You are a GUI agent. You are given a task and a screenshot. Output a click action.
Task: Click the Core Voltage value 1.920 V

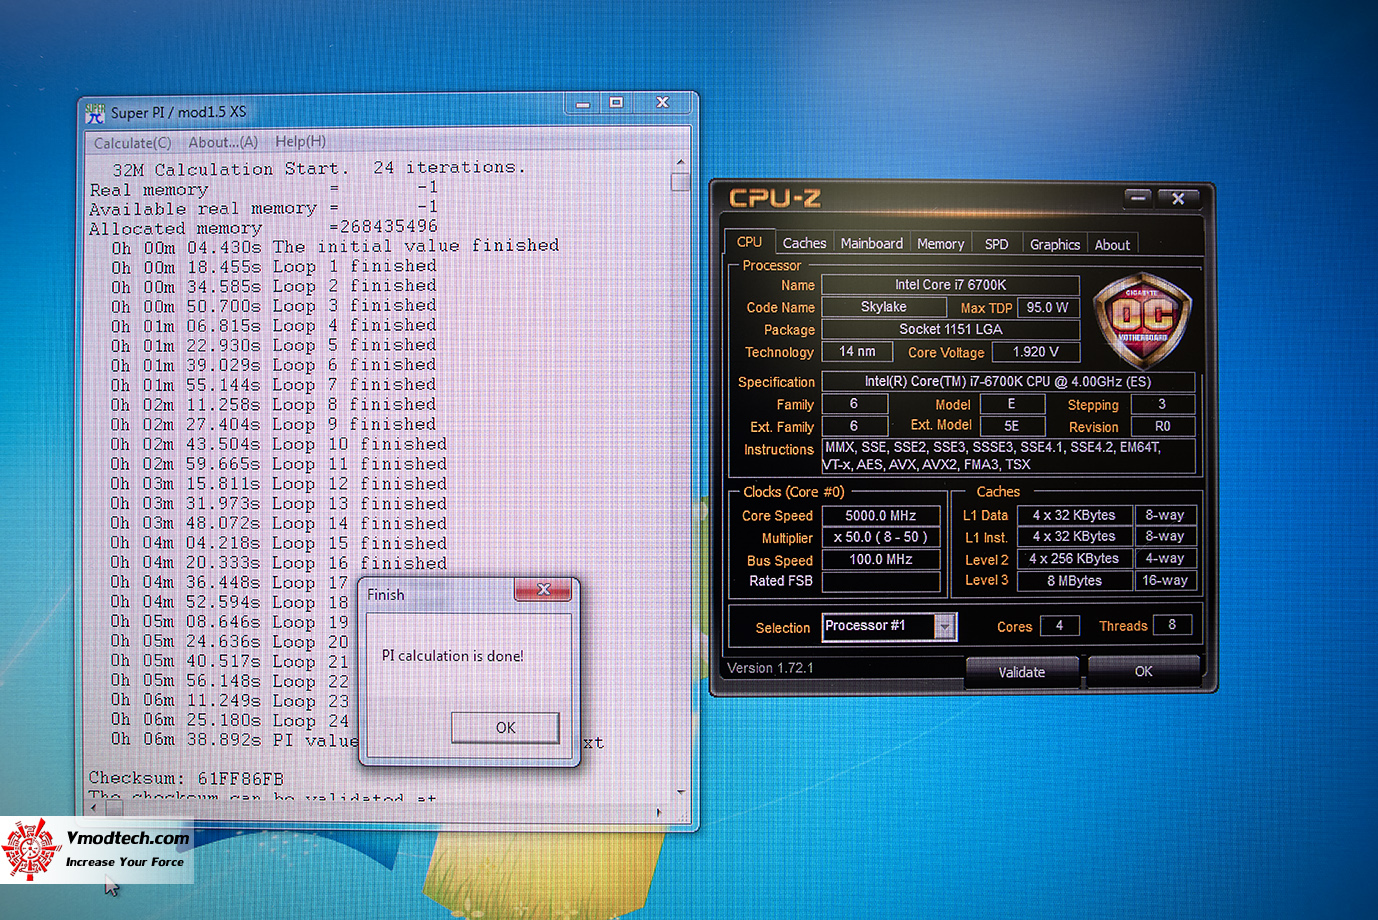pyautogui.click(x=1035, y=352)
